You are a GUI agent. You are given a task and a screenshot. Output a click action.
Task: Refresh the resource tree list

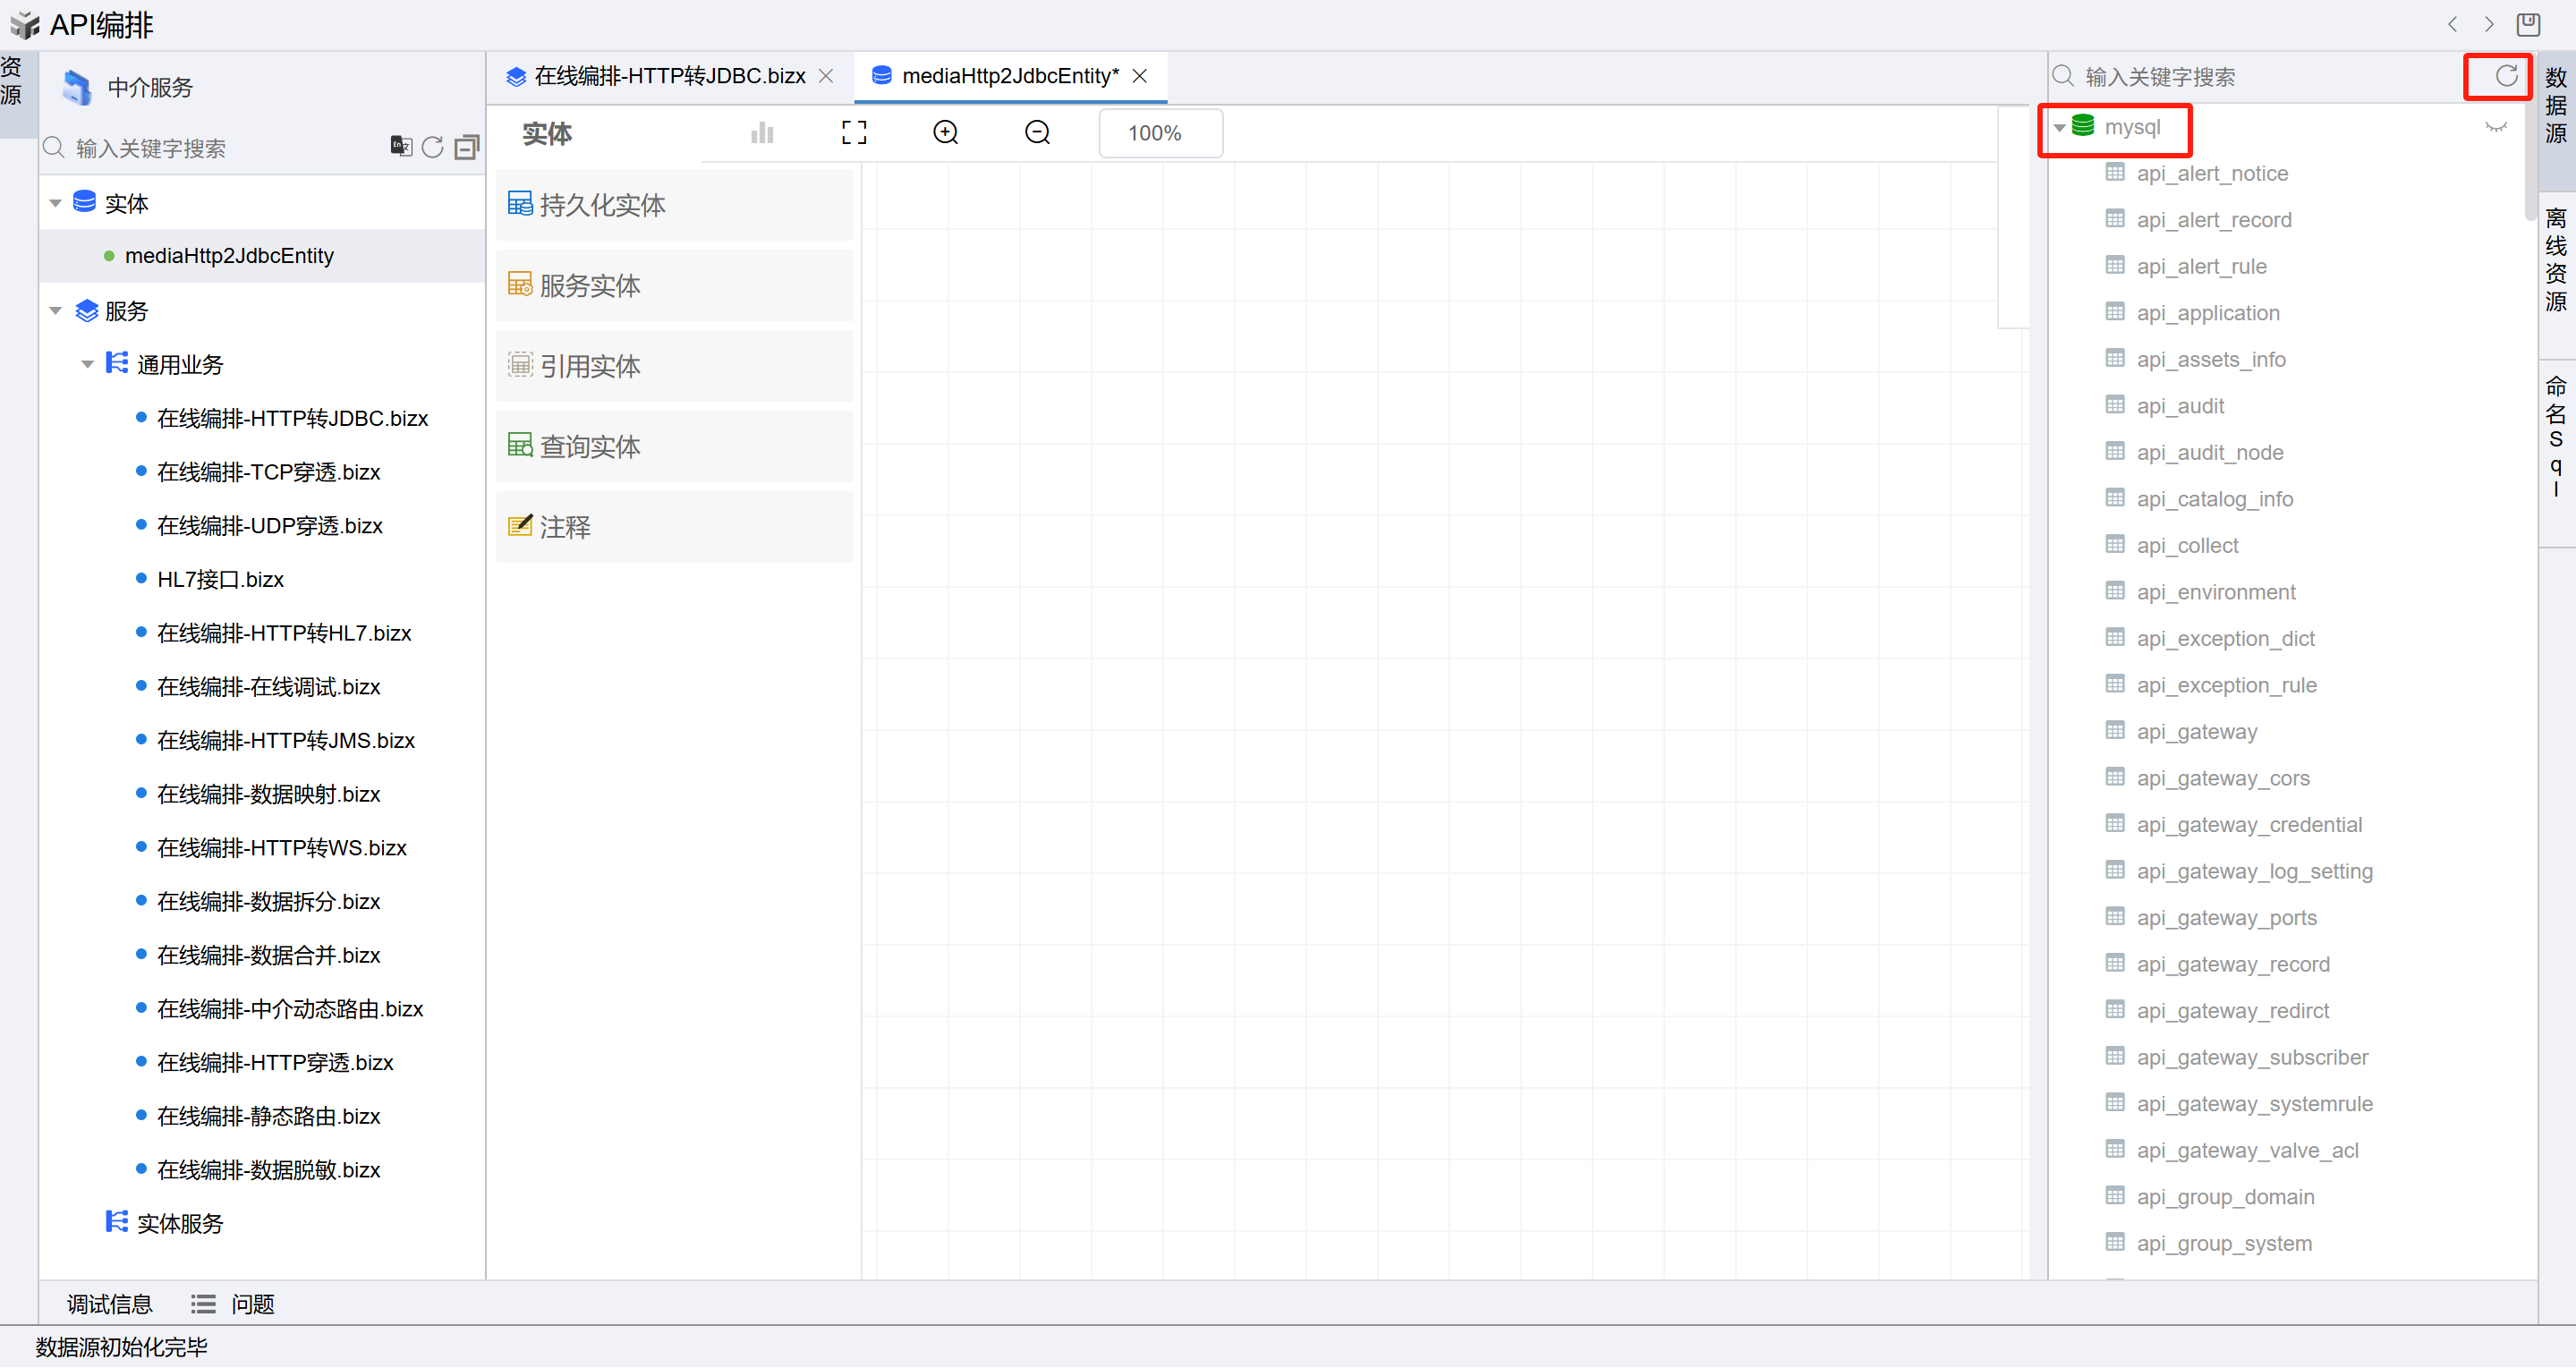coord(432,148)
